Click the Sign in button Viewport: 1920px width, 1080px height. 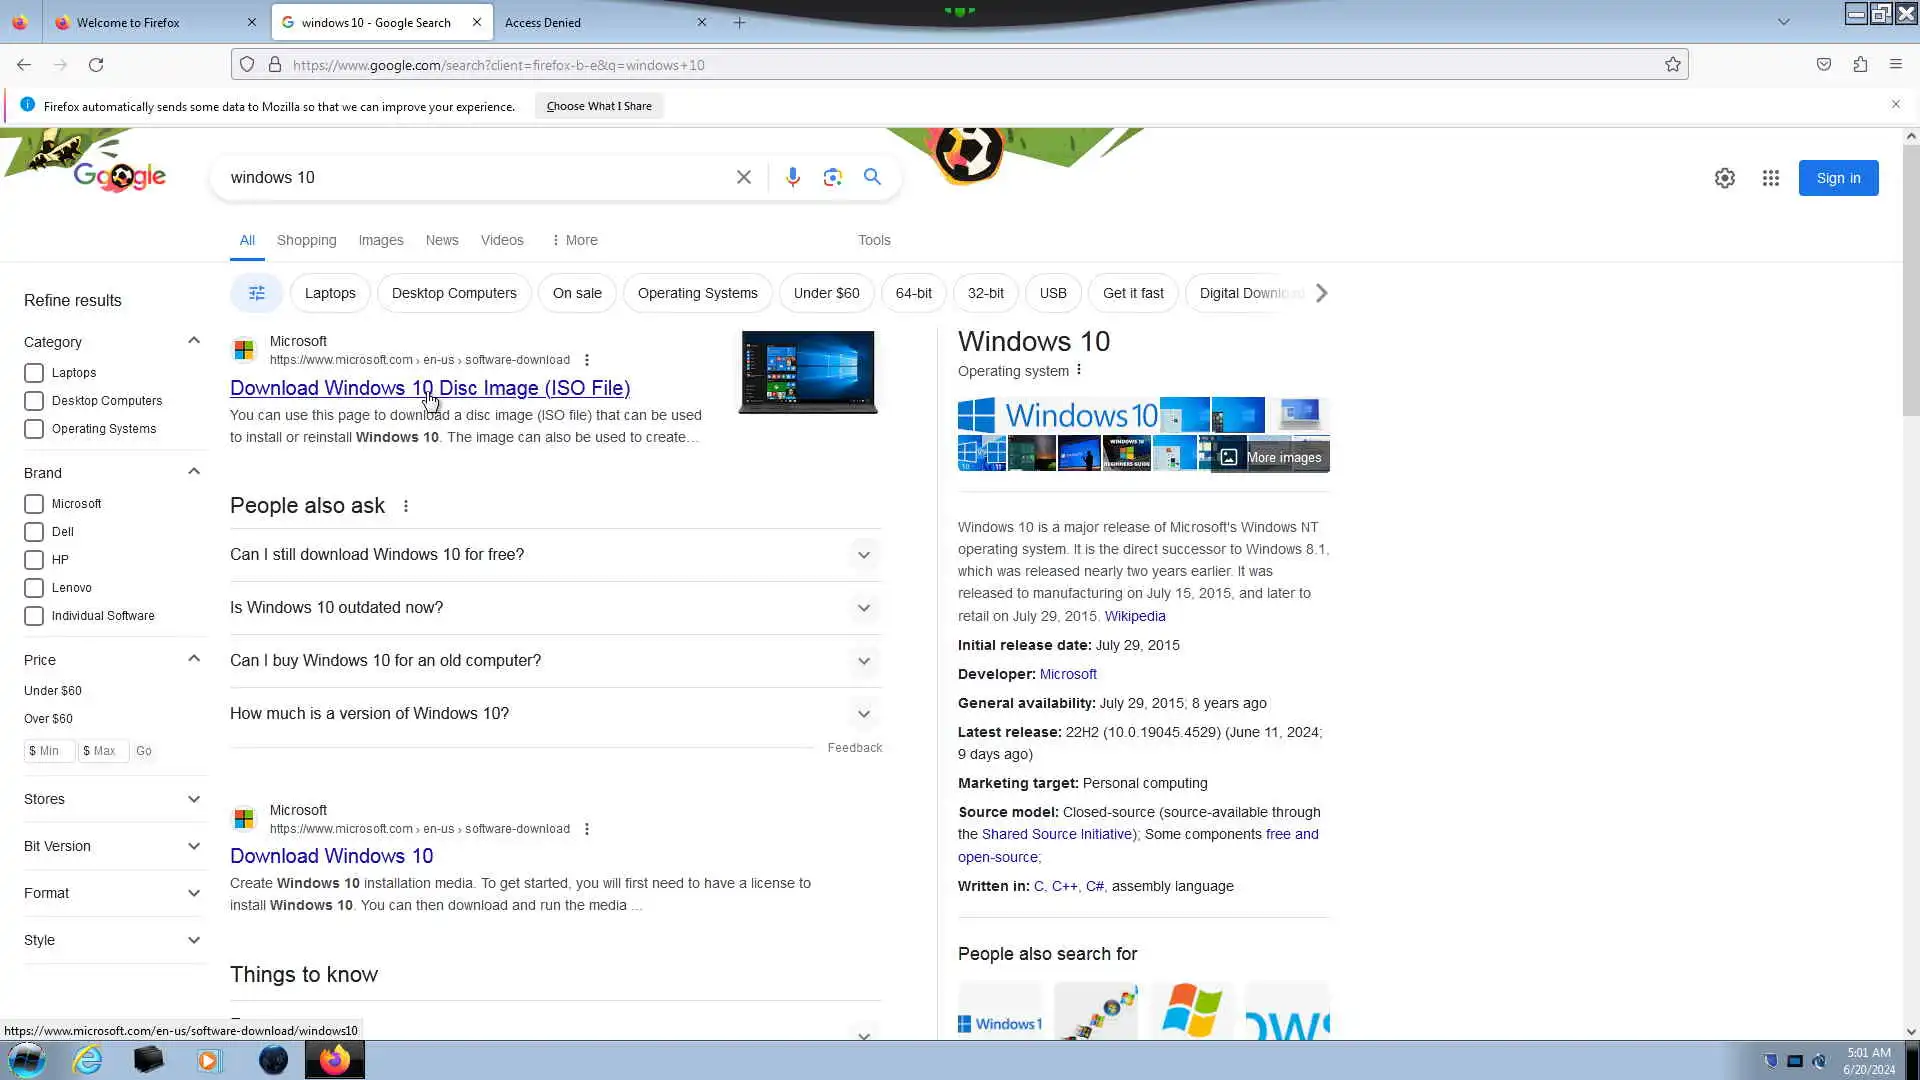point(1837,178)
